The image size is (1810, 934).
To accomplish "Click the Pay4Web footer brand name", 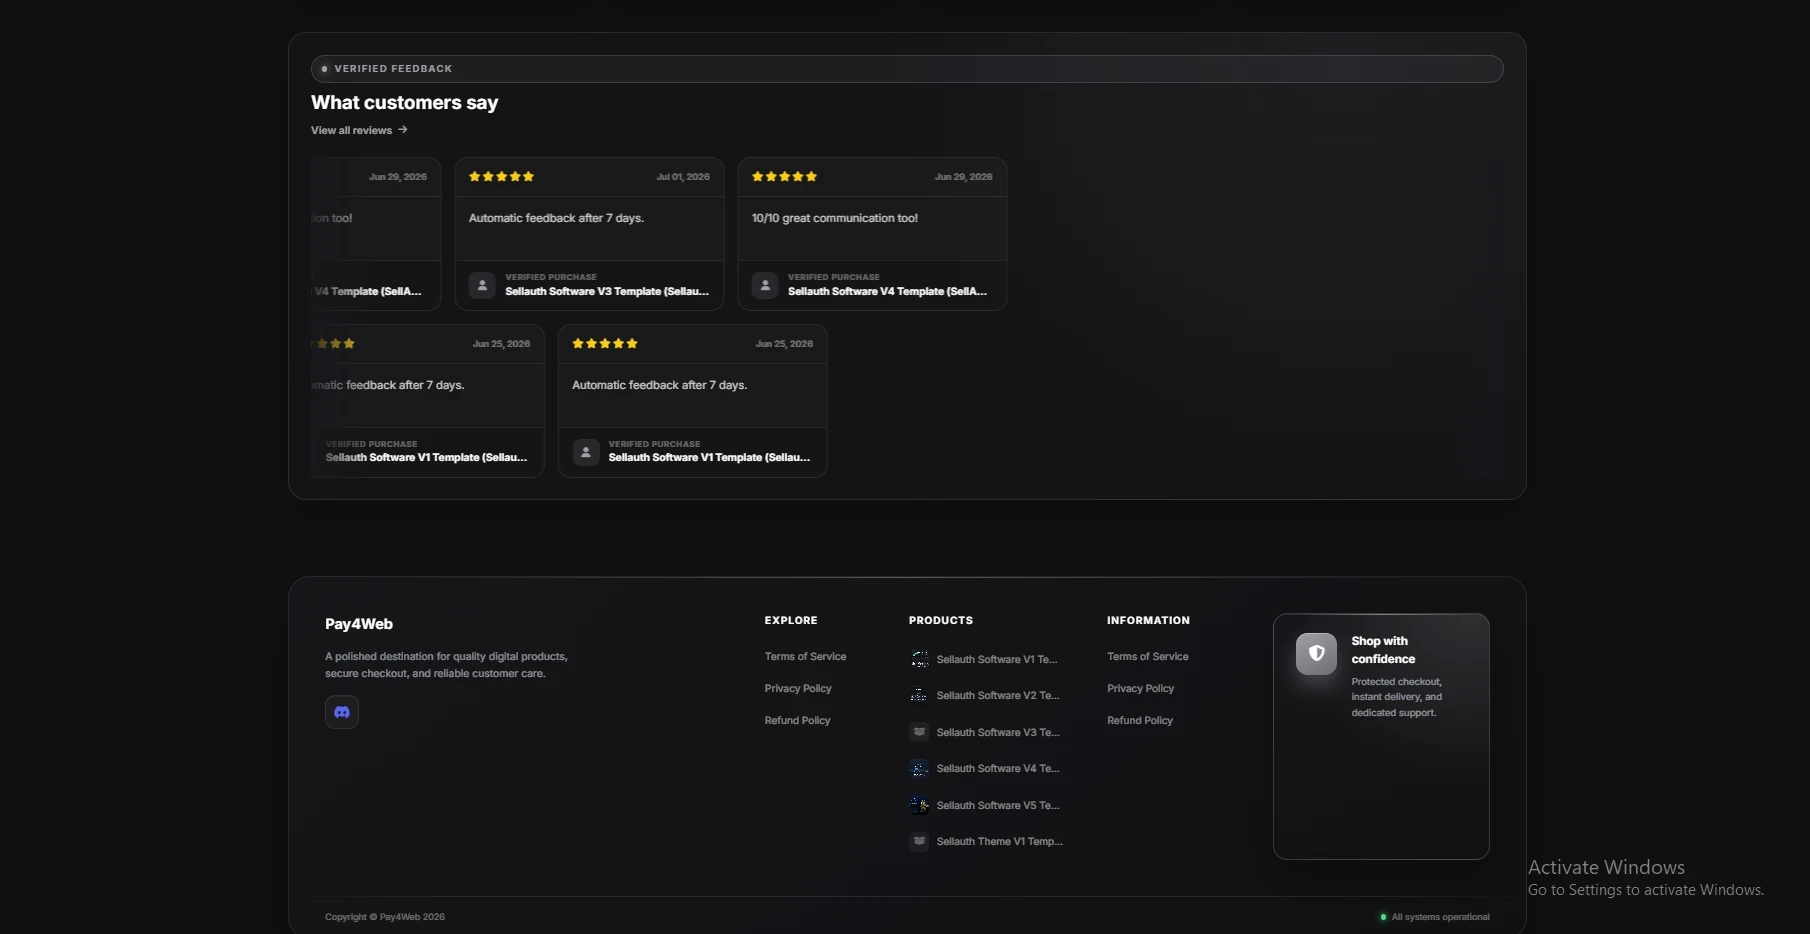I will pos(359,624).
